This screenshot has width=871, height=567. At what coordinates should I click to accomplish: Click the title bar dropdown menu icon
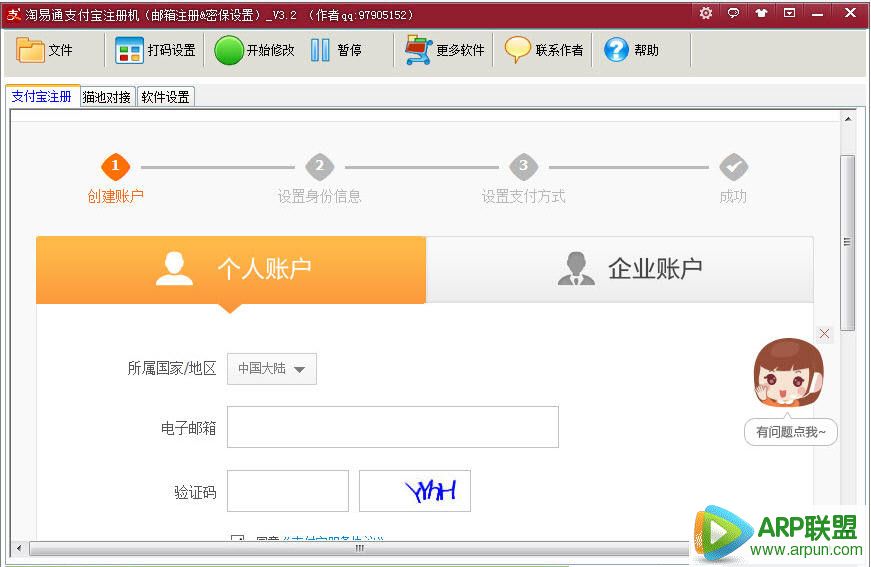point(789,13)
